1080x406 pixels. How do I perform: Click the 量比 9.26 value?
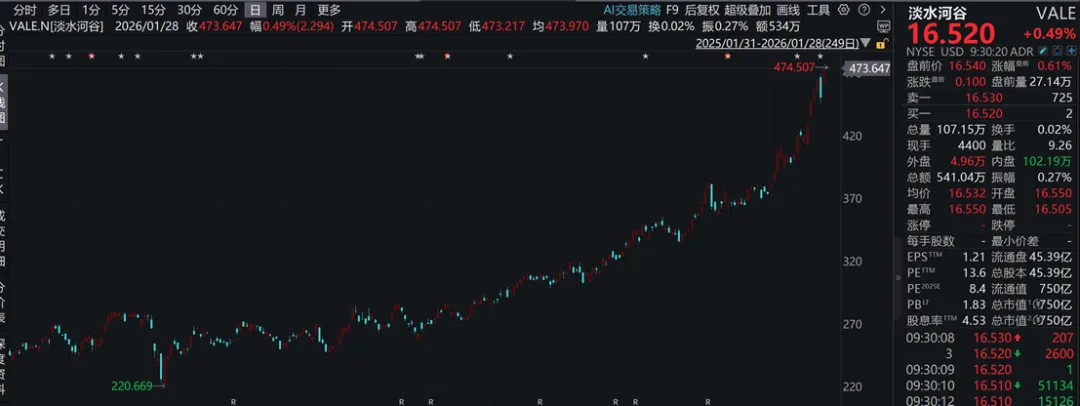pyautogui.click(x=1061, y=145)
